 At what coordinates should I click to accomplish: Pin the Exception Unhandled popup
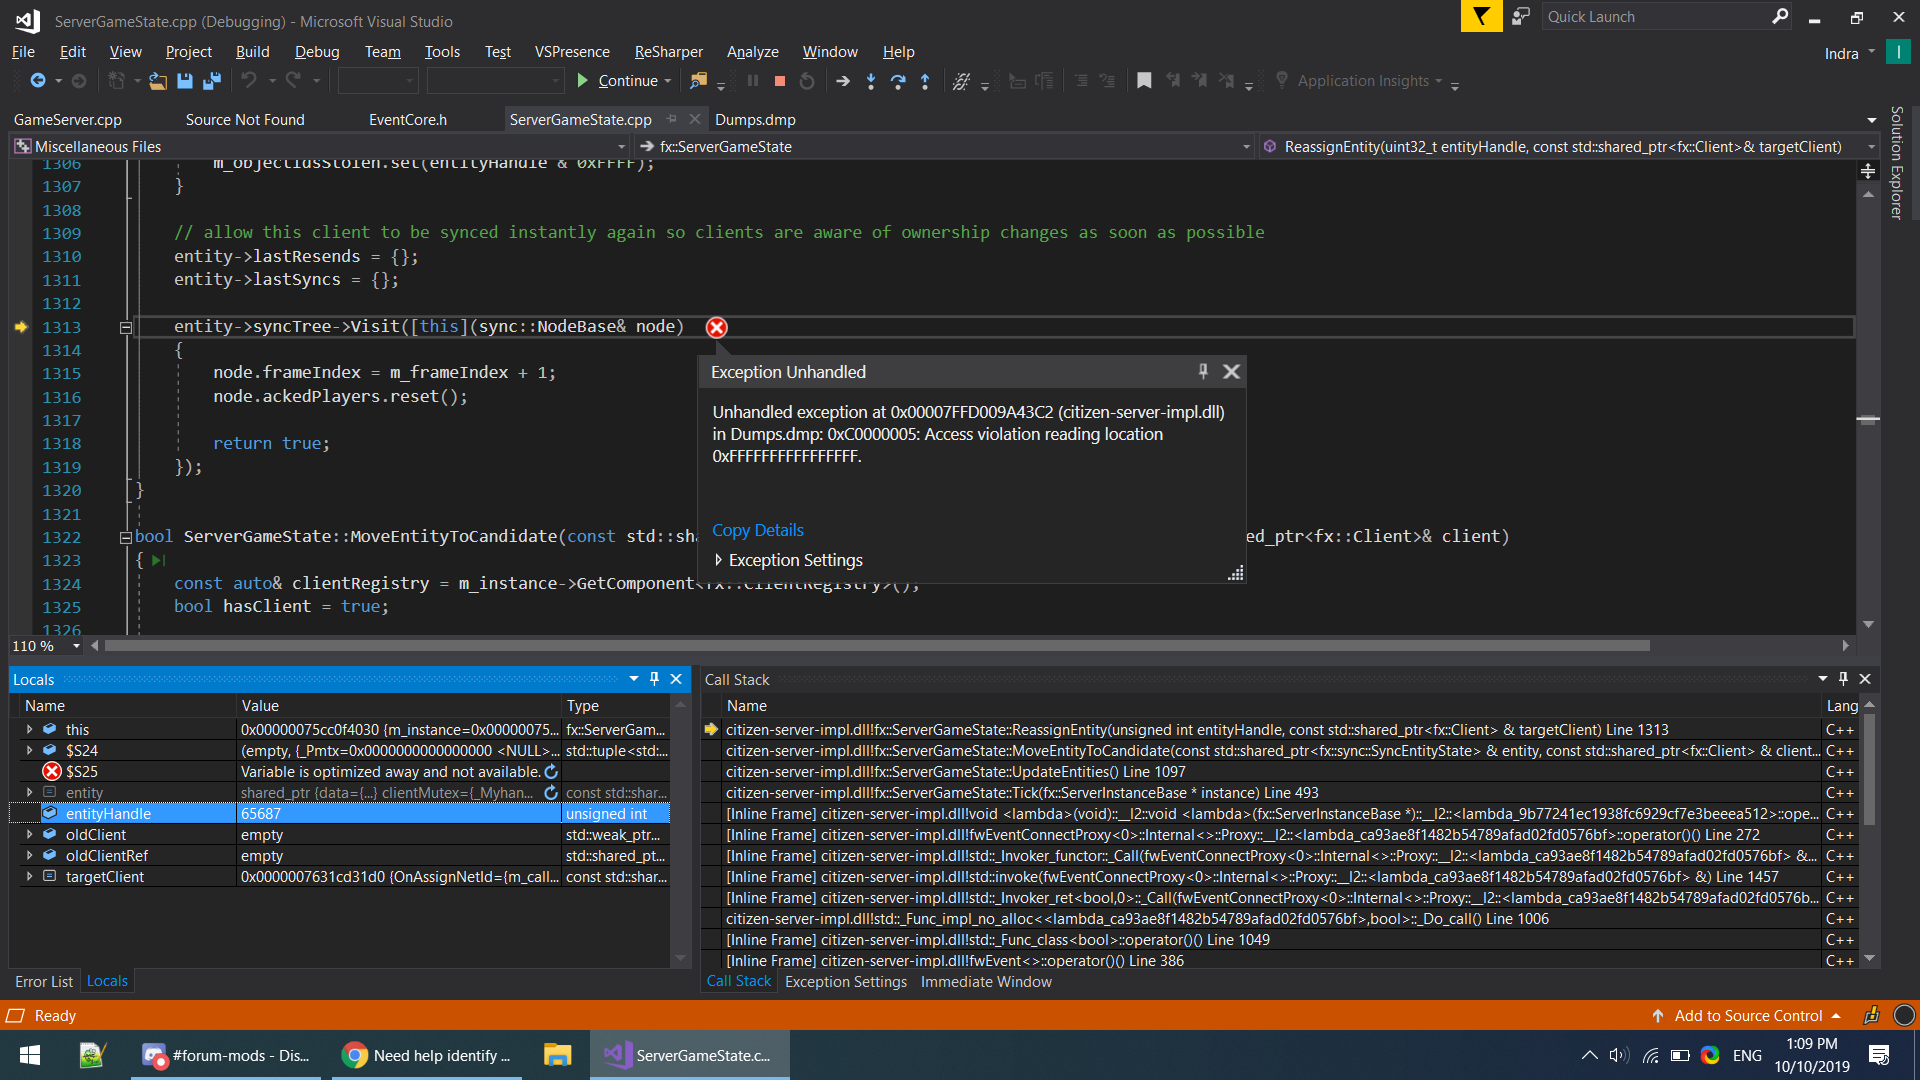[x=1203, y=371]
